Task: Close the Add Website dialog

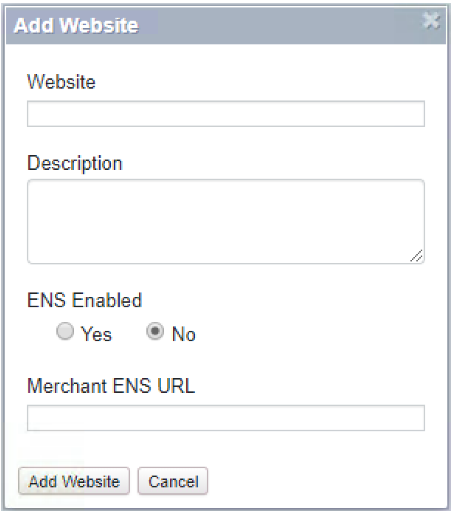Action: click(x=431, y=21)
